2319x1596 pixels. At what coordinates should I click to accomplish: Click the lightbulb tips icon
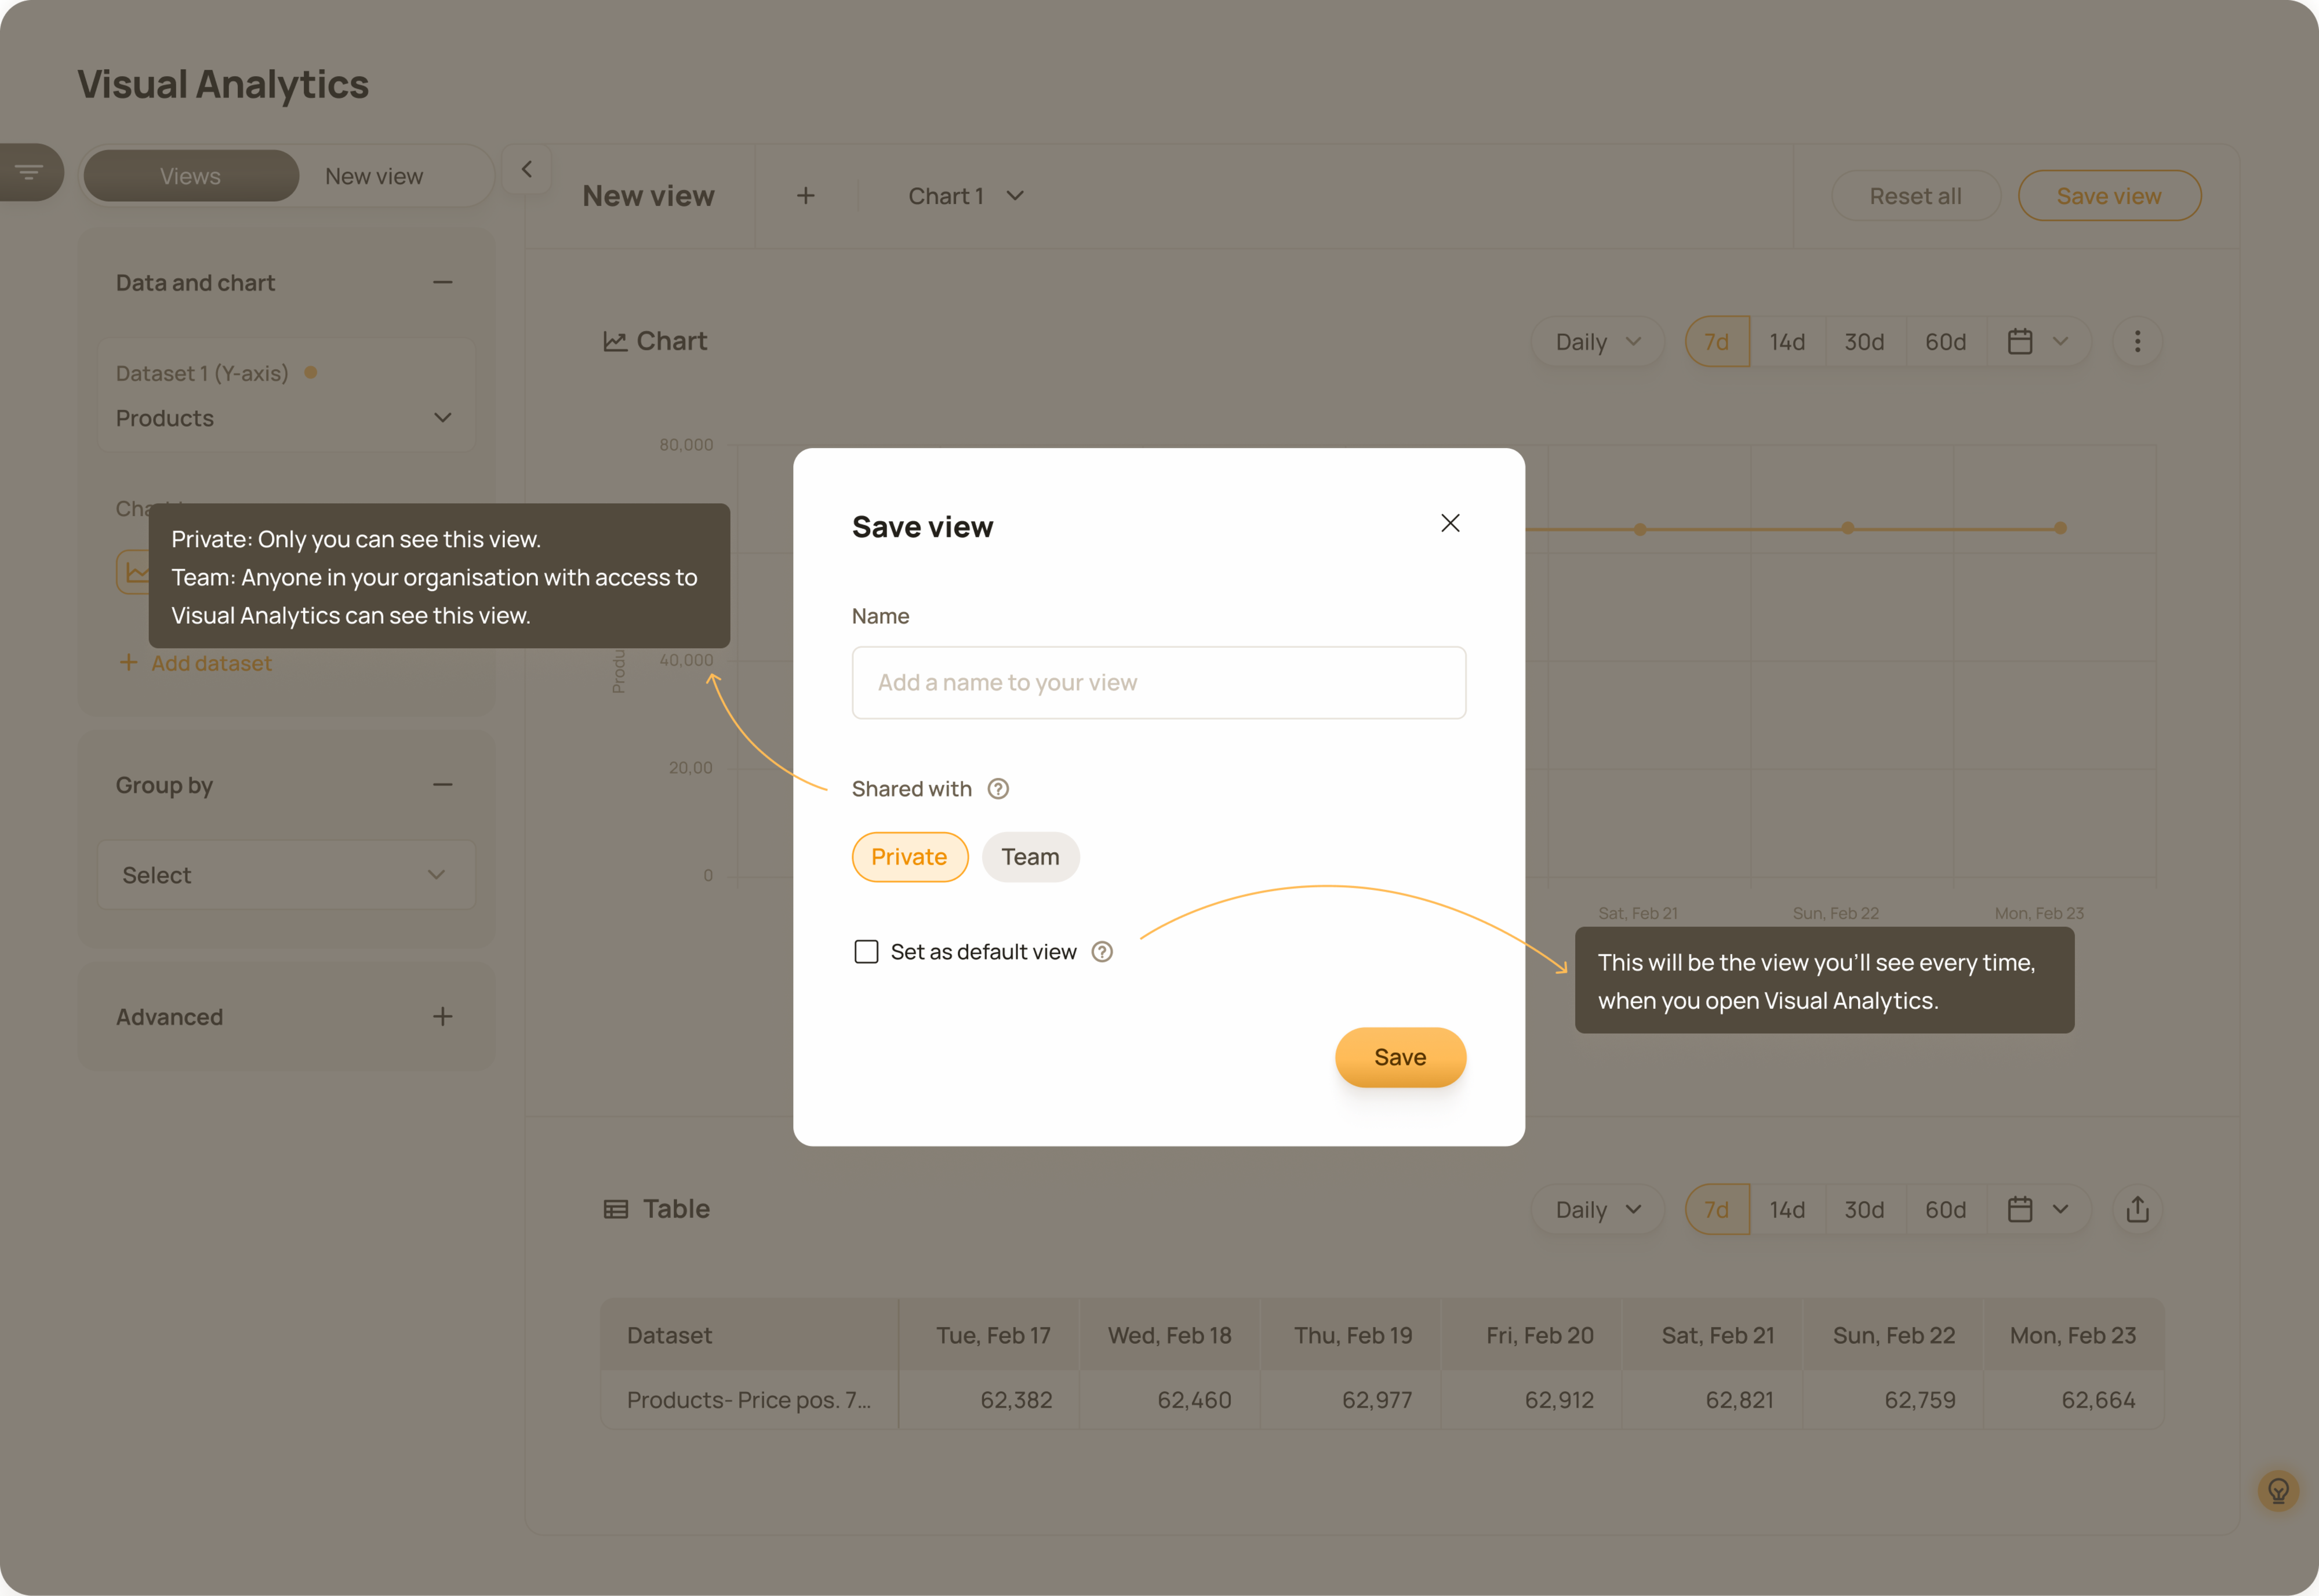click(2279, 1491)
